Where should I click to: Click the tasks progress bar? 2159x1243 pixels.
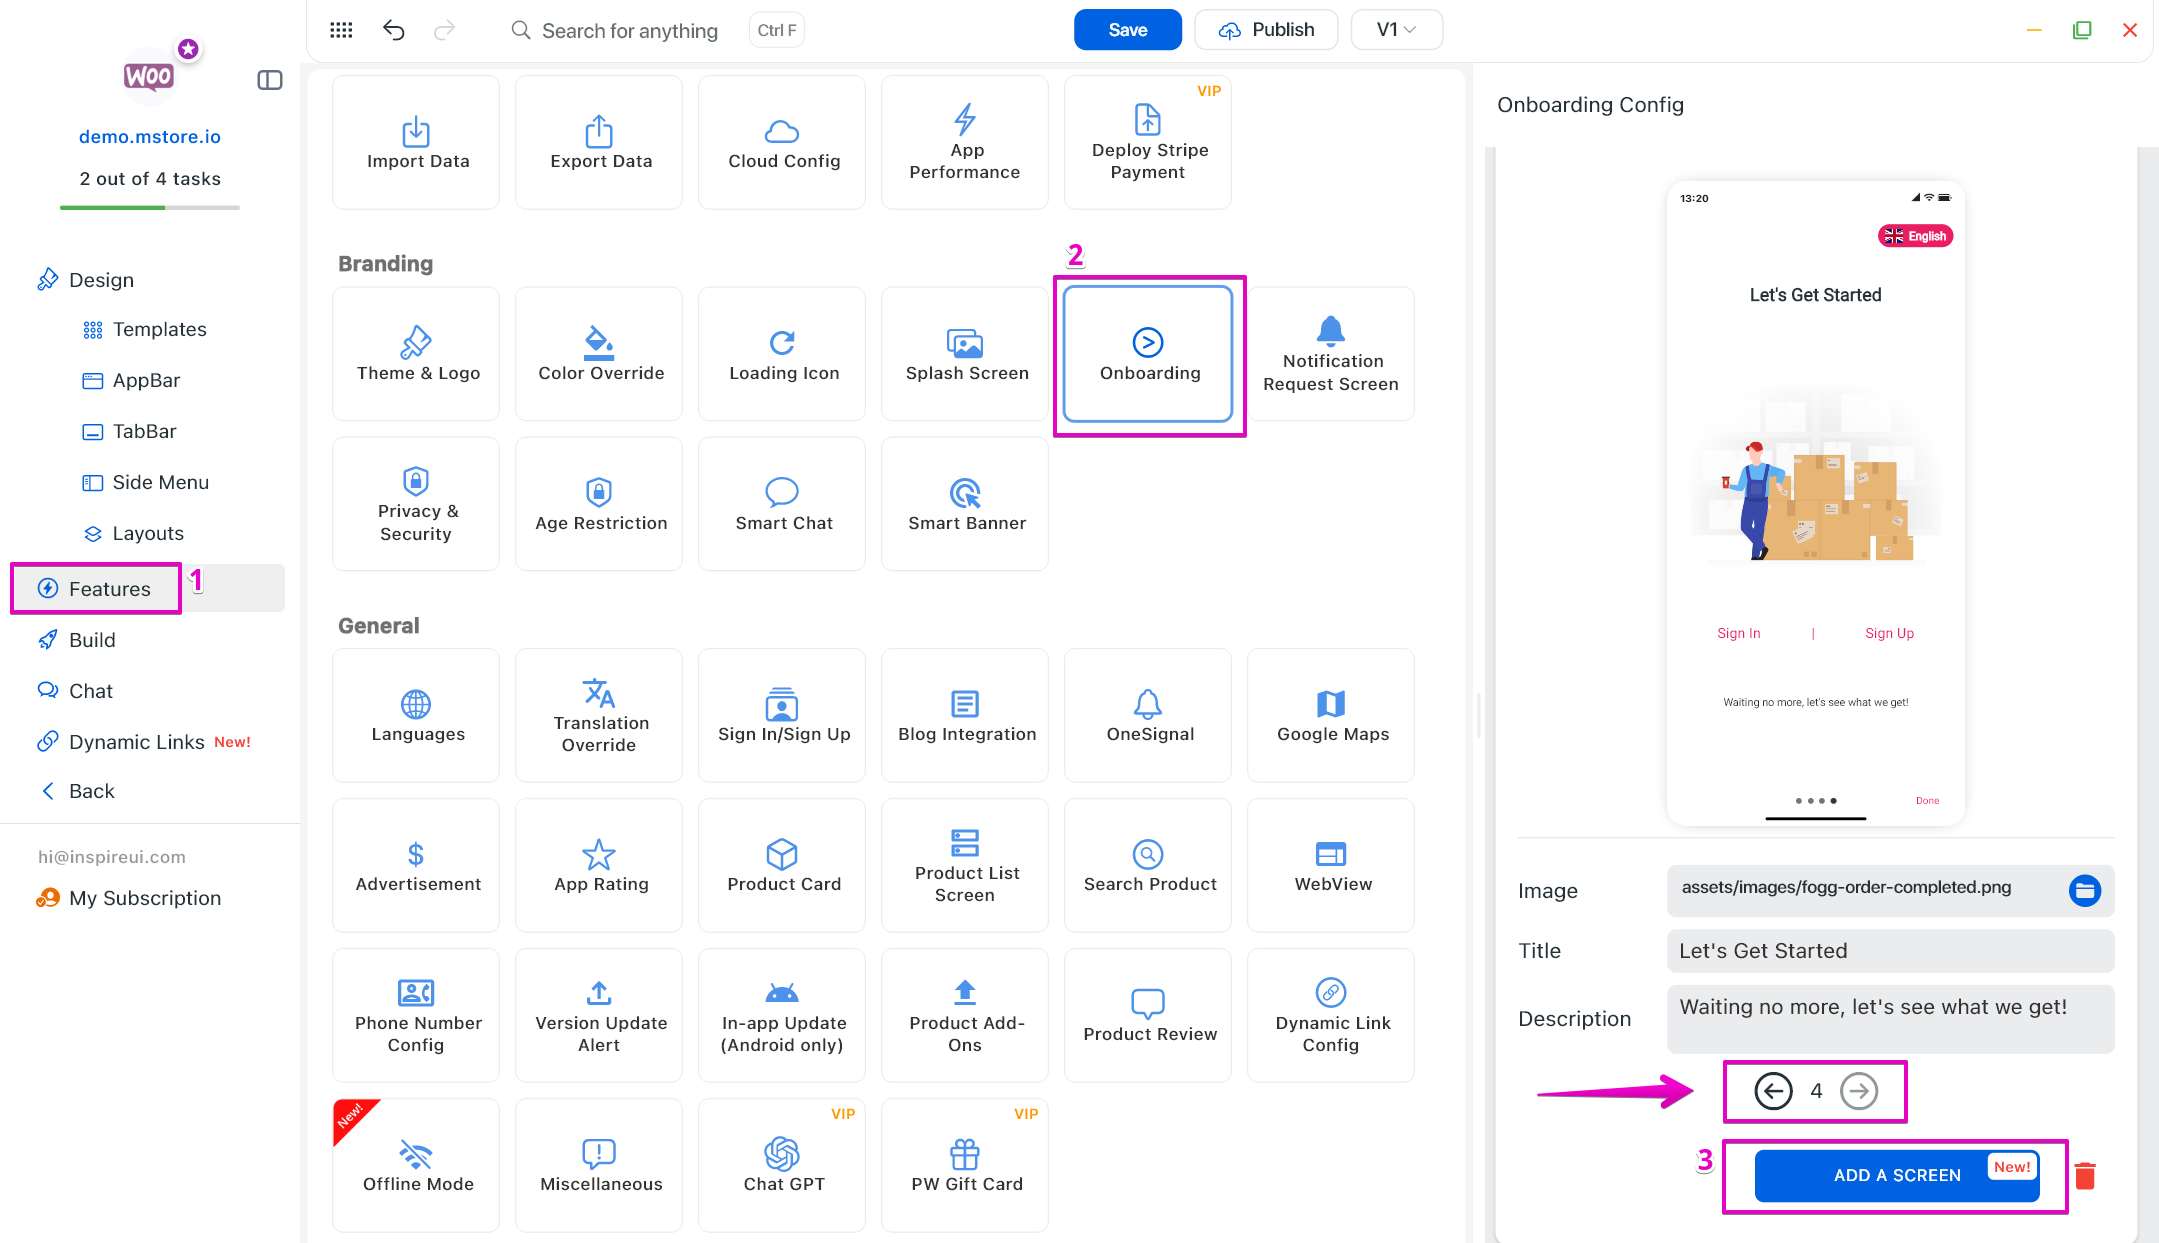click(150, 207)
